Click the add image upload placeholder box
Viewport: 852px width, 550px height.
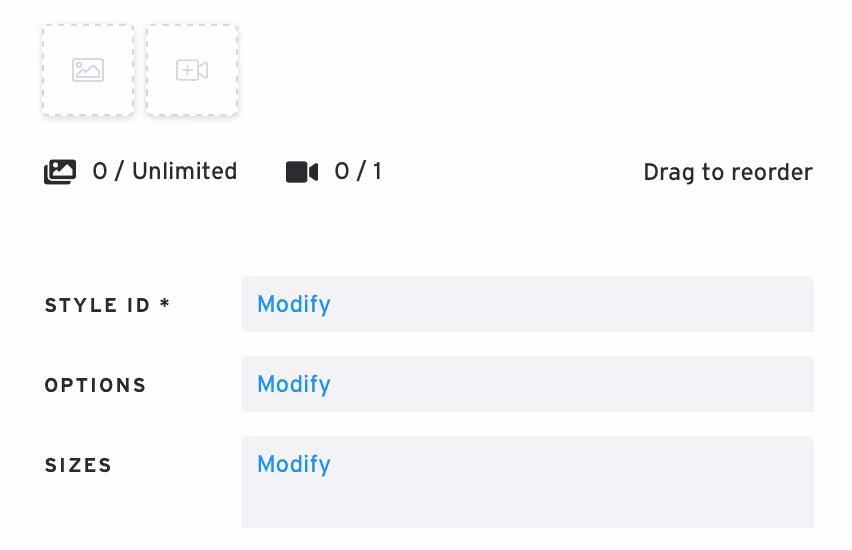point(88,70)
